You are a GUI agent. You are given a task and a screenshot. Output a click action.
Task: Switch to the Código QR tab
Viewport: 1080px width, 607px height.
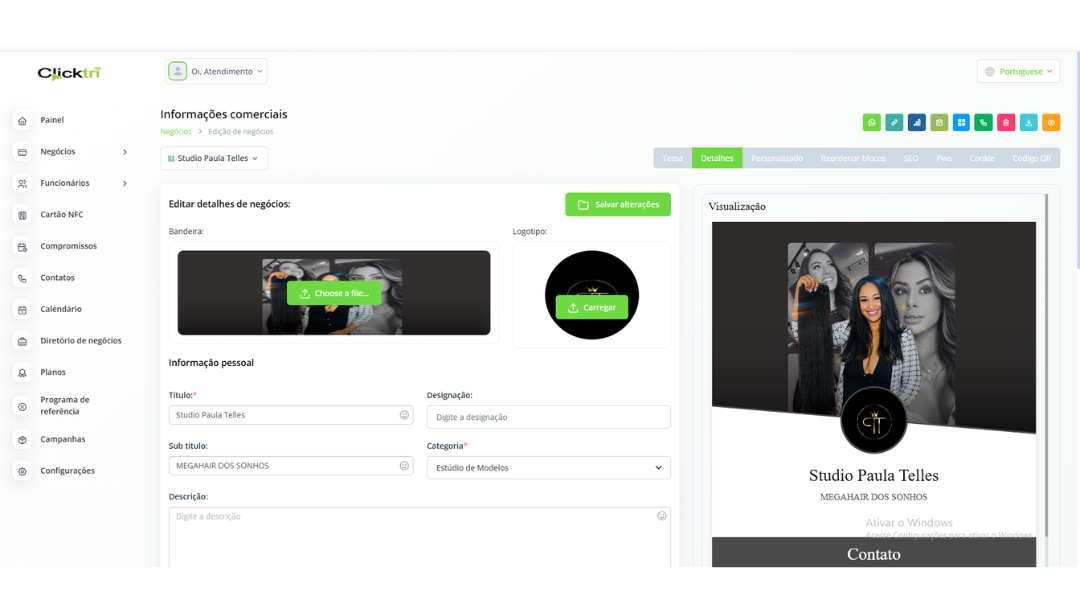click(1031, 158)
